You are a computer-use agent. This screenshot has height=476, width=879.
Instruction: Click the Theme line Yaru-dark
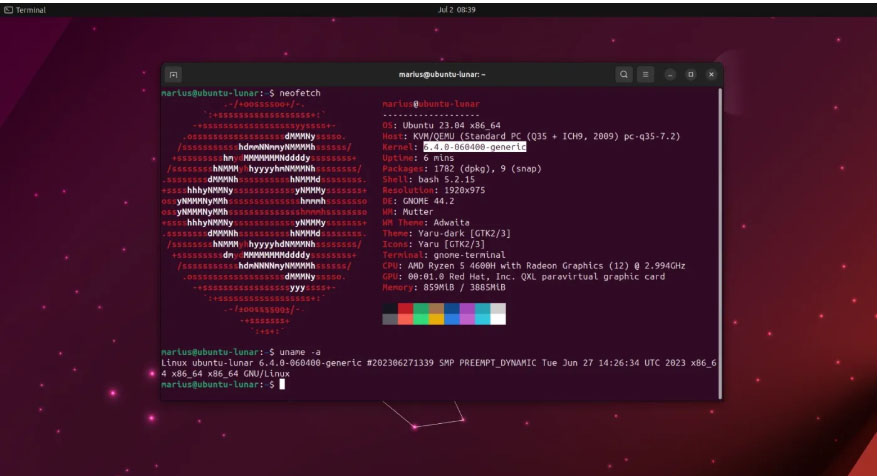tap(446, 233)
